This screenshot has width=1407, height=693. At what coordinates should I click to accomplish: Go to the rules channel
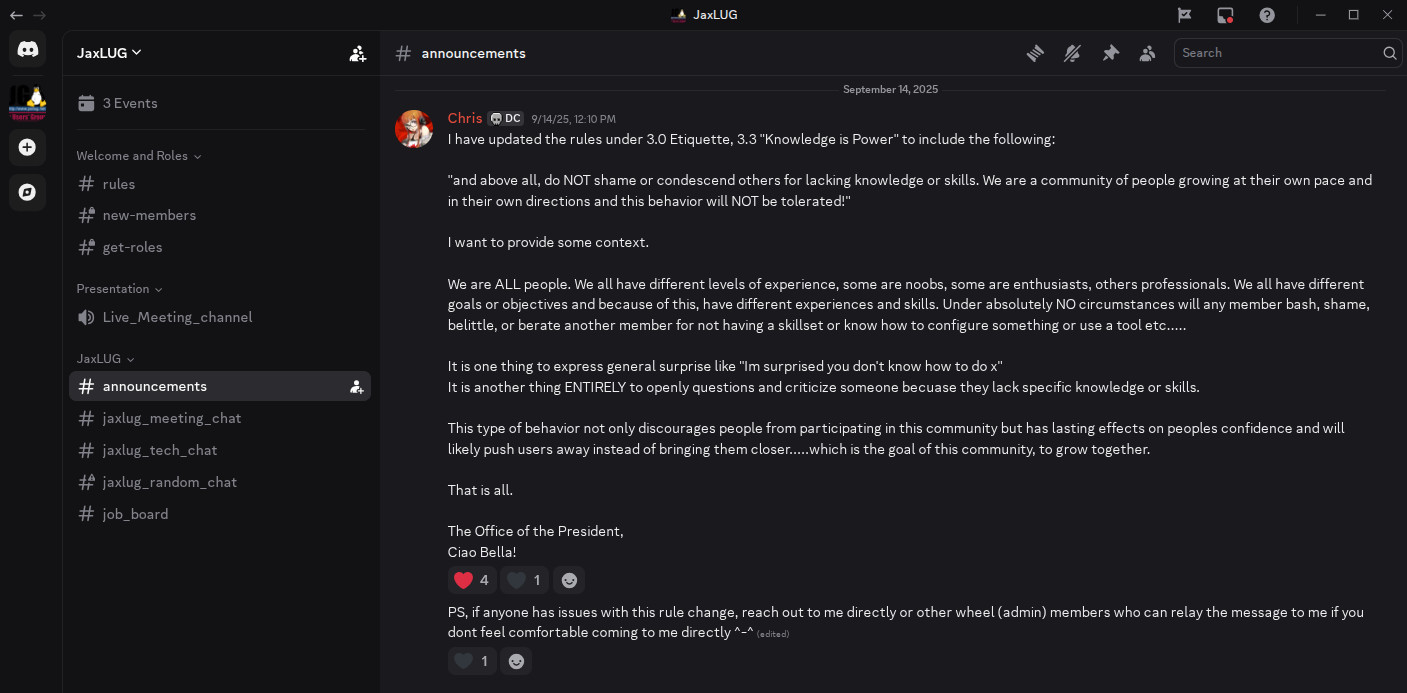tap(119, 184)
